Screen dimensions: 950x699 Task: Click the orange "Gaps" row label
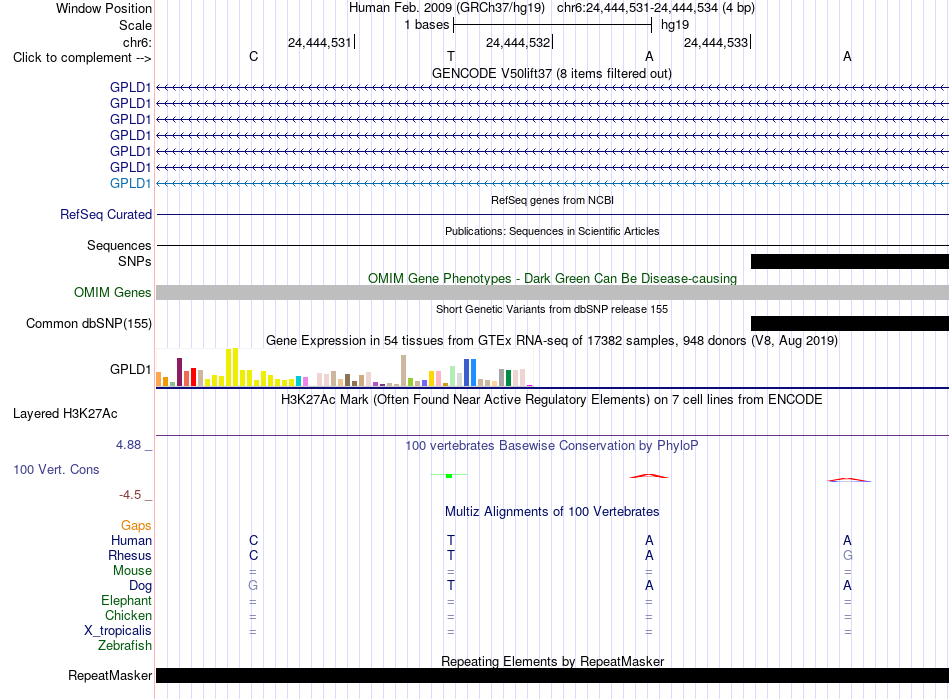[x=136, y=526]
